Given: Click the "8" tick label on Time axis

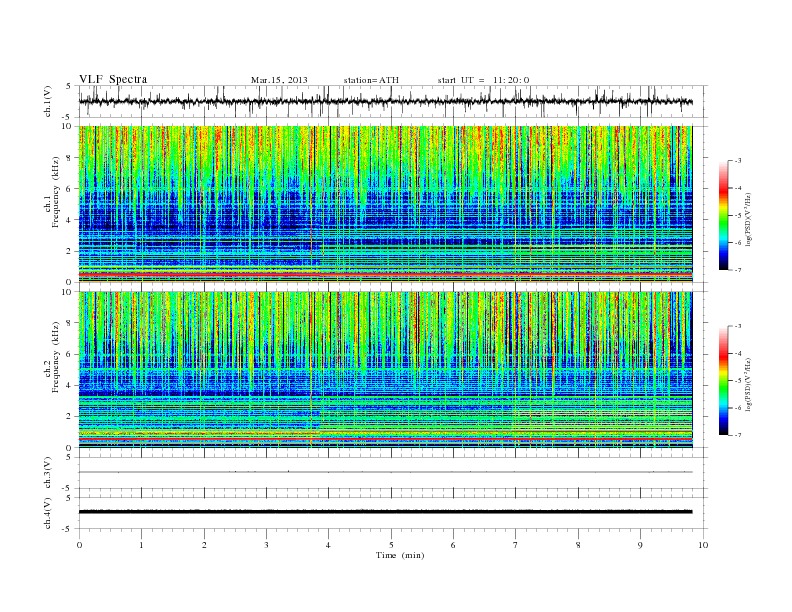Looking at the screenshot, I should (x=578, y=545).
